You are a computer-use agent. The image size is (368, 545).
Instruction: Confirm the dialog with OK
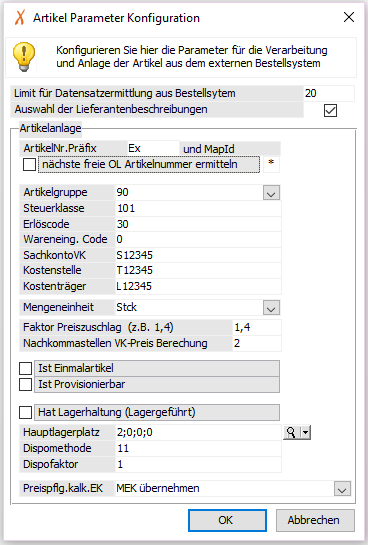[227, 520]
